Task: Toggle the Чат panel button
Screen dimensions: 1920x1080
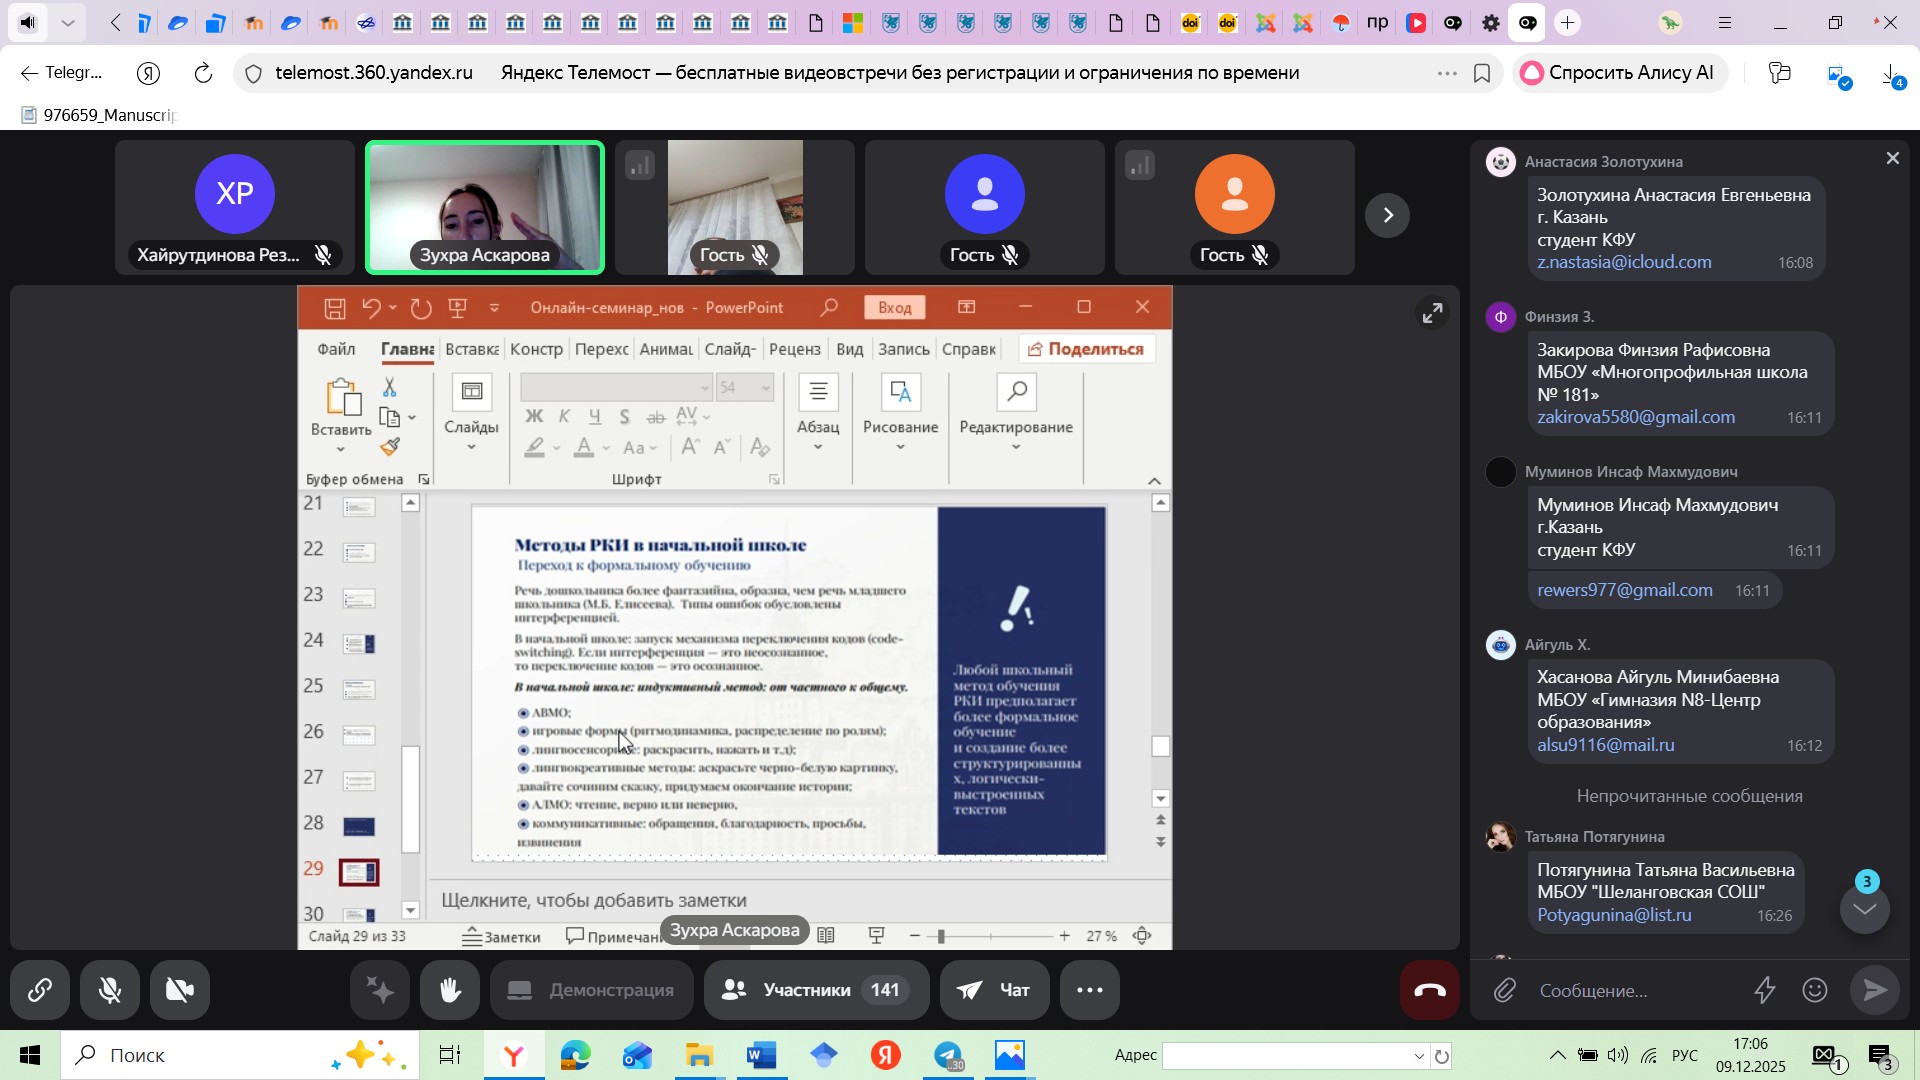Action: pyautogui.click(x=994, y=990)
